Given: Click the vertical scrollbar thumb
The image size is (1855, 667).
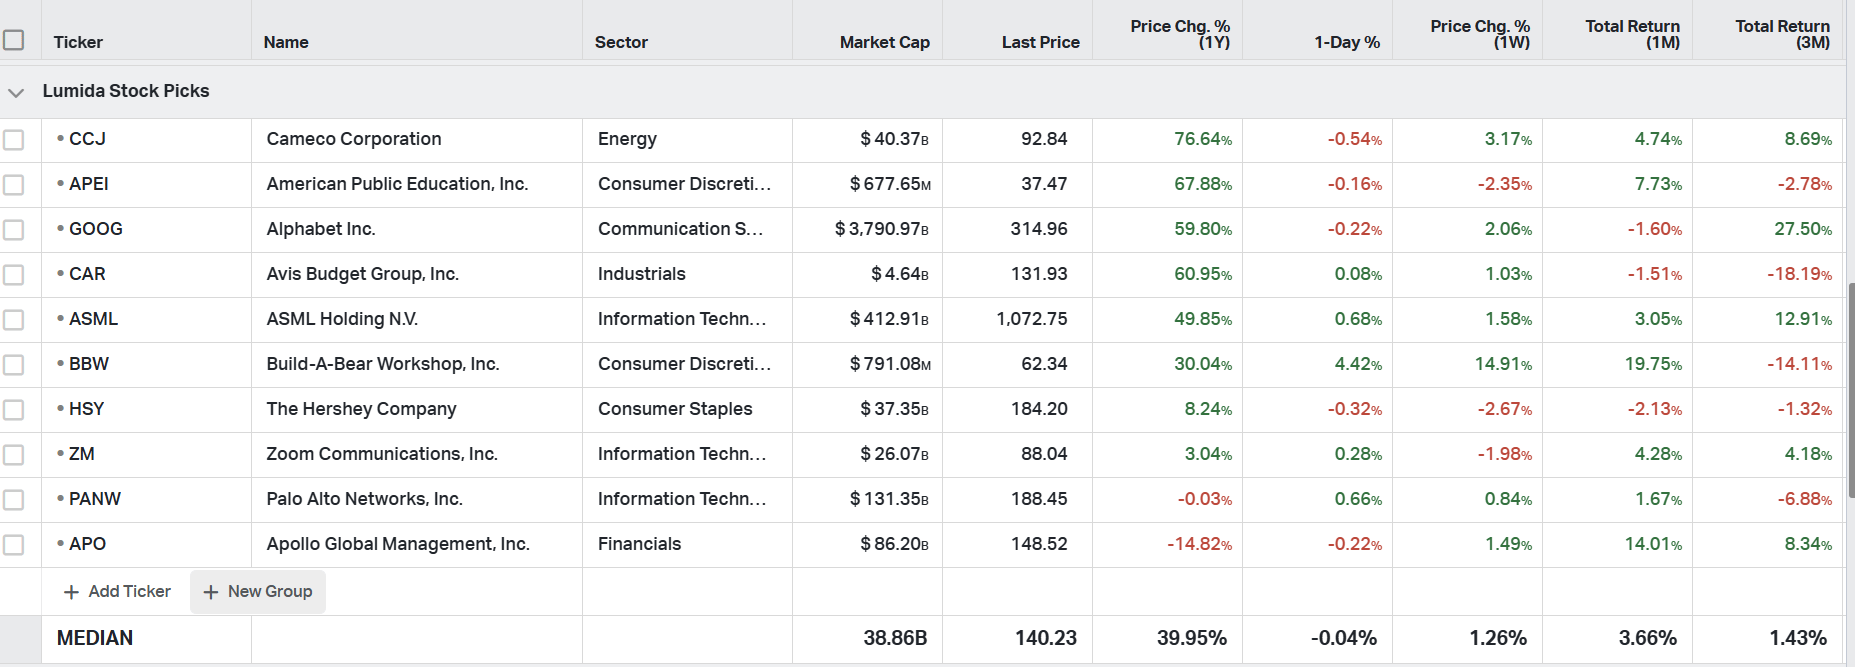Looking at the screenshot, I should pos(1851,390).
